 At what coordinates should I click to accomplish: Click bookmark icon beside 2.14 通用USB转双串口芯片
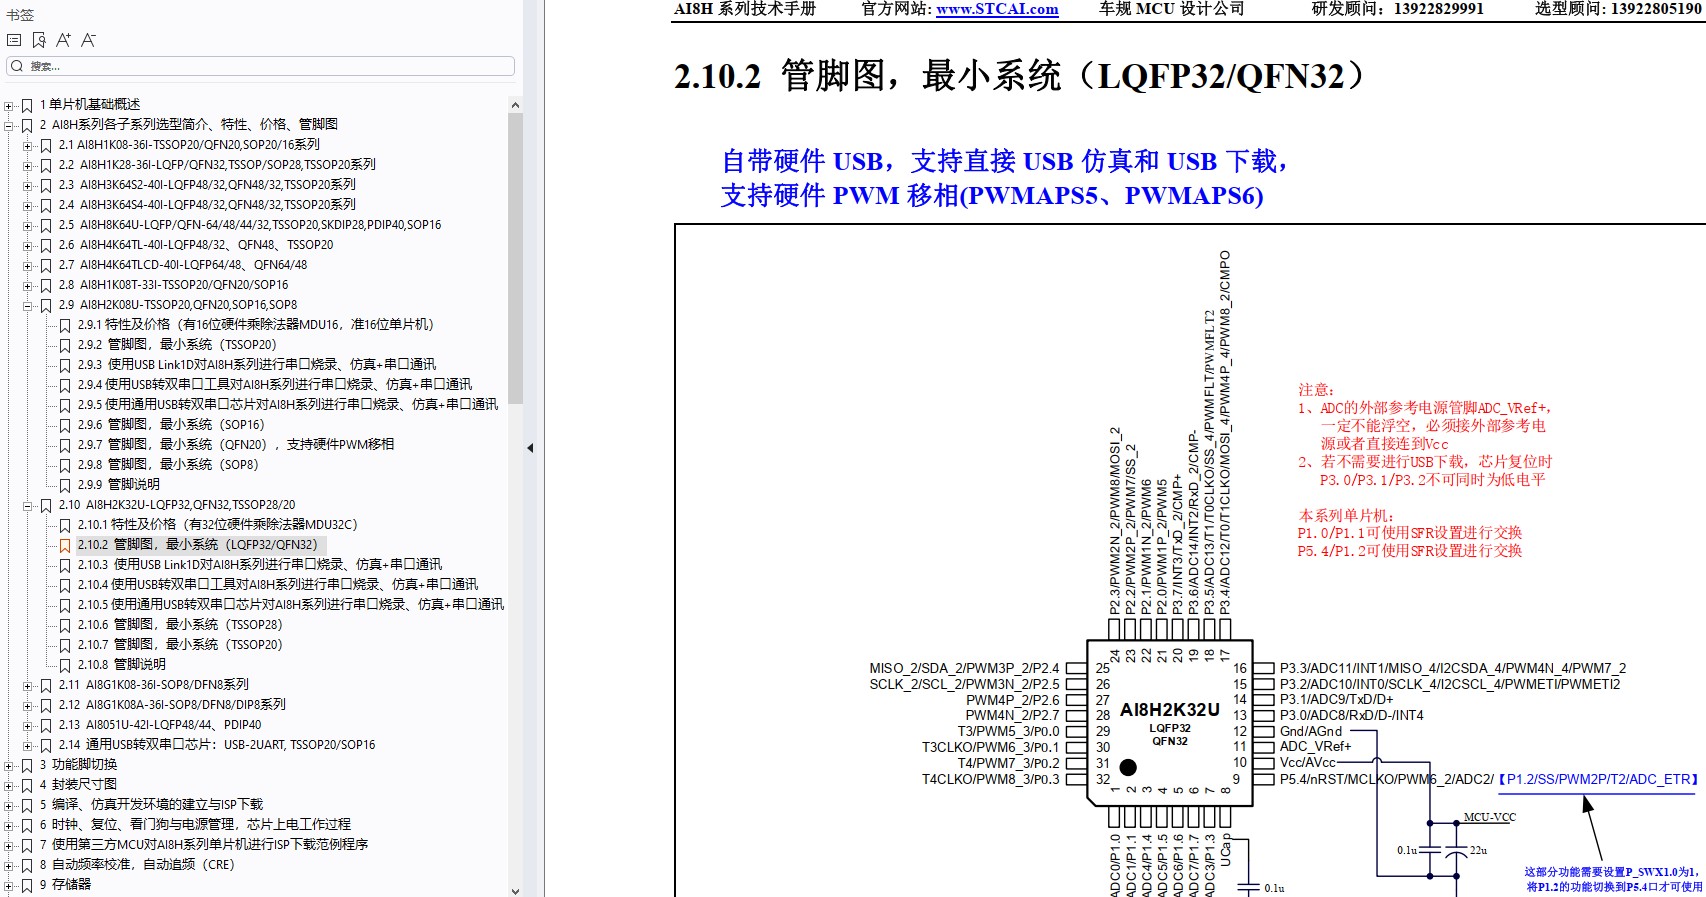pos(46,745)
